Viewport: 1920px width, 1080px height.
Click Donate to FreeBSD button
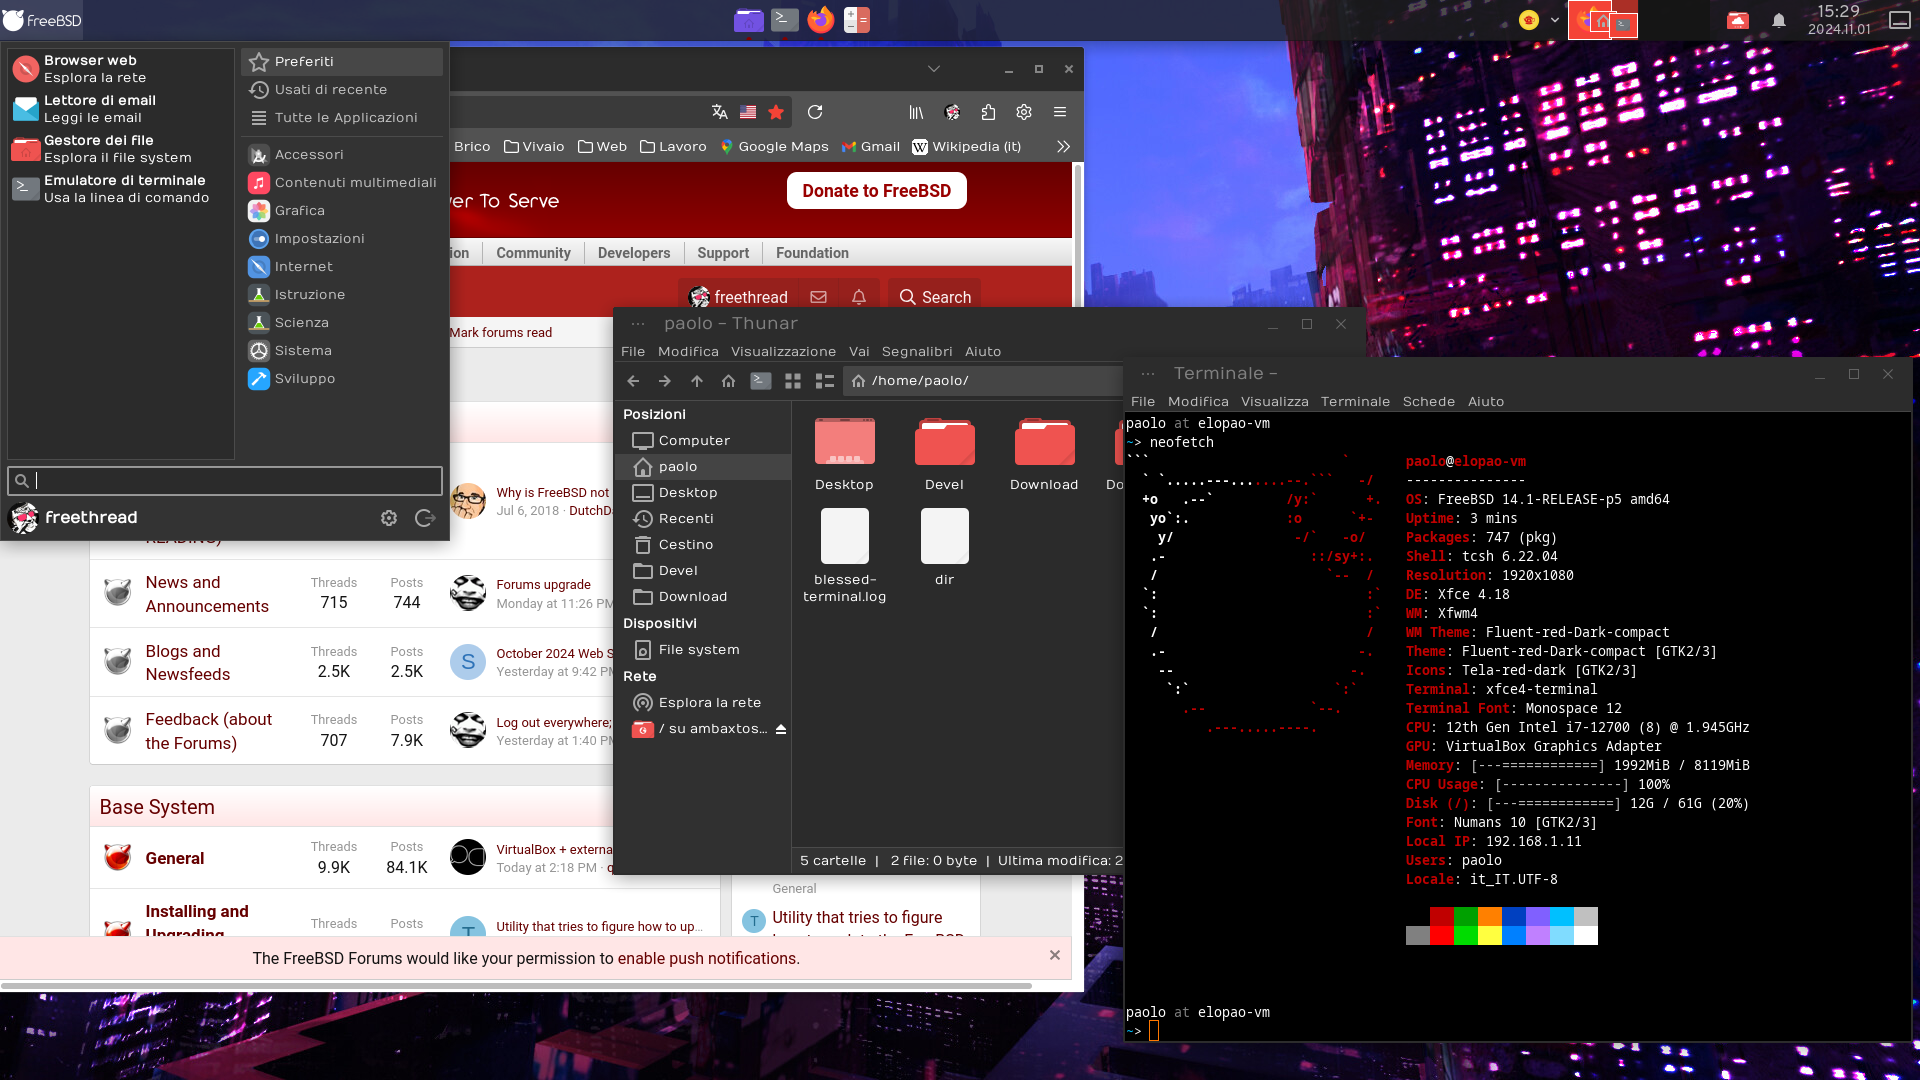click(876, 190)
